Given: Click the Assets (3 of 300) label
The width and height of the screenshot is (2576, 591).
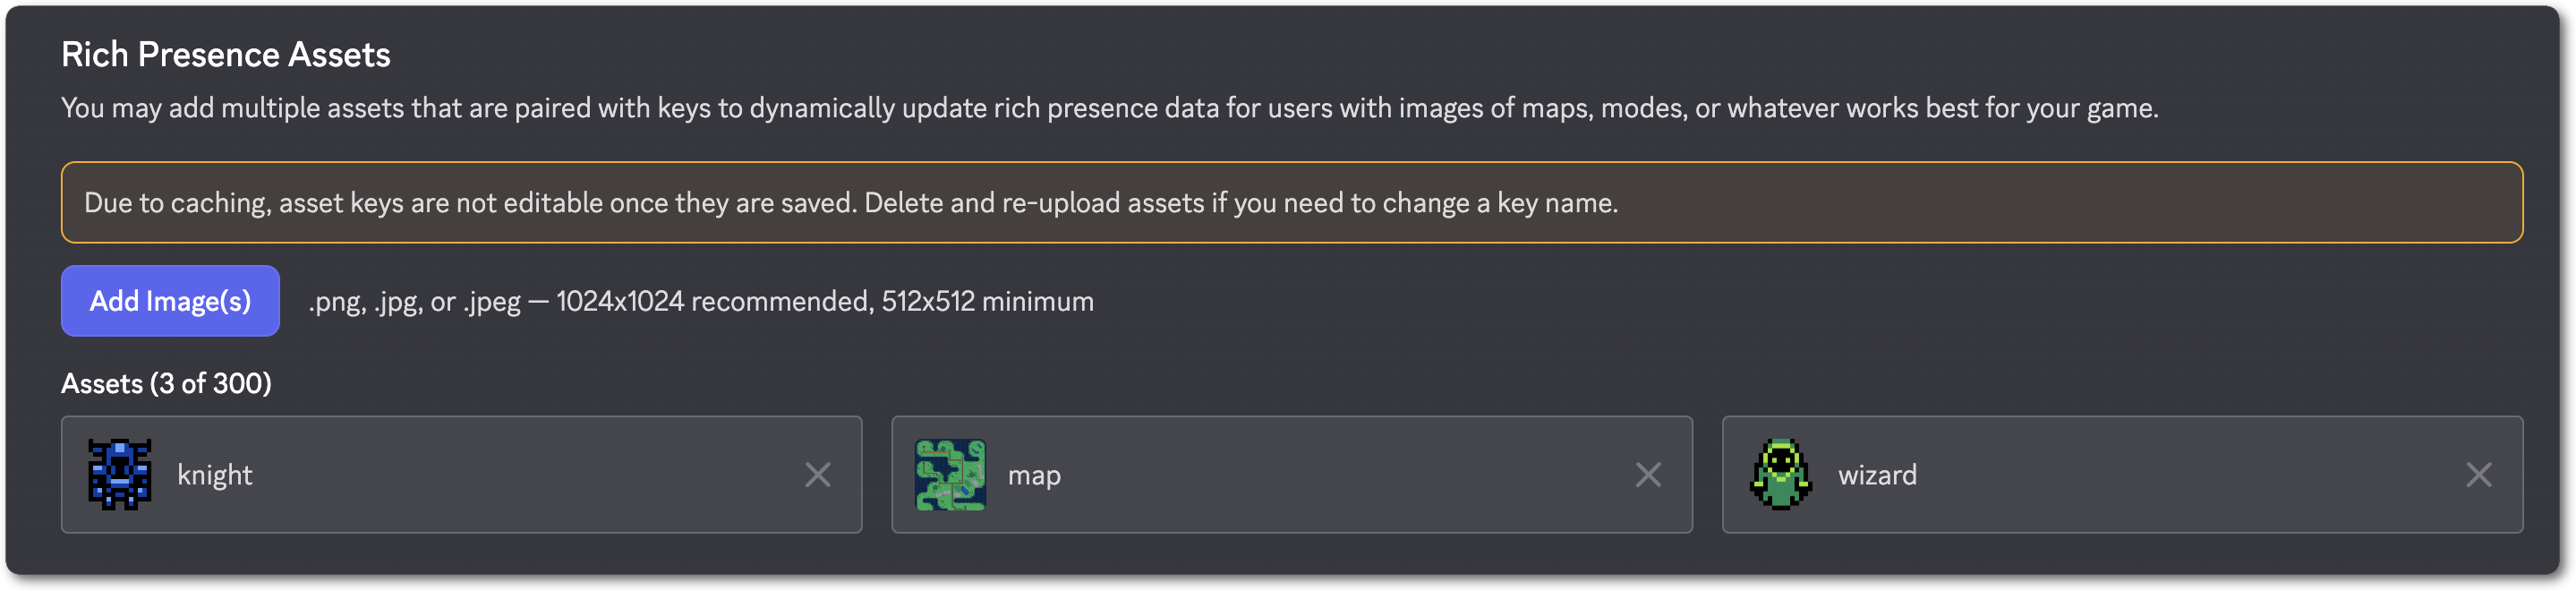Looking at the screenshot, I should tap(167, 382).
